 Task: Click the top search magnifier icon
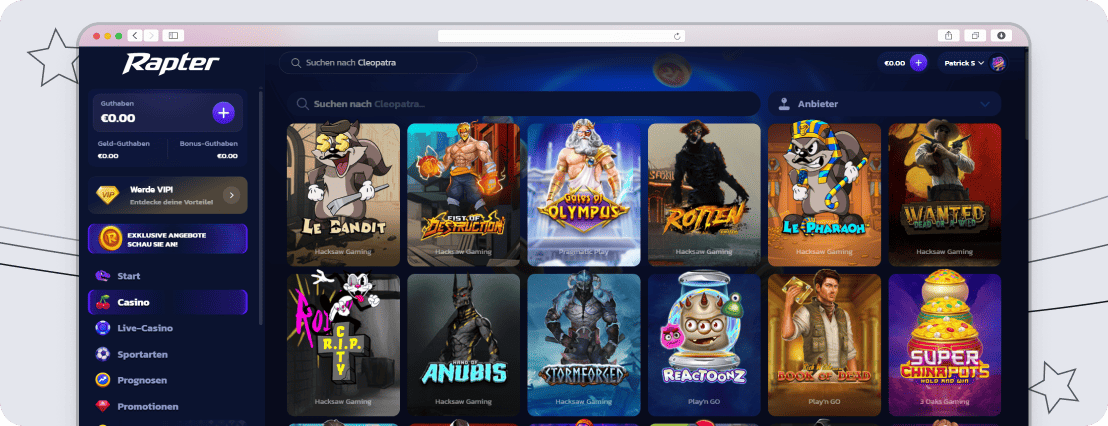pos(295,63)
